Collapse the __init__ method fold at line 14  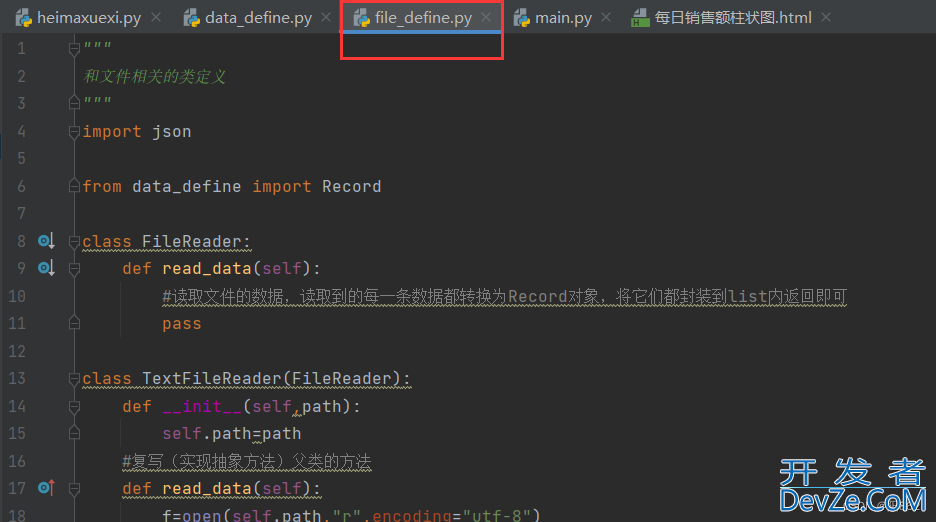click(x=74, y=407)
